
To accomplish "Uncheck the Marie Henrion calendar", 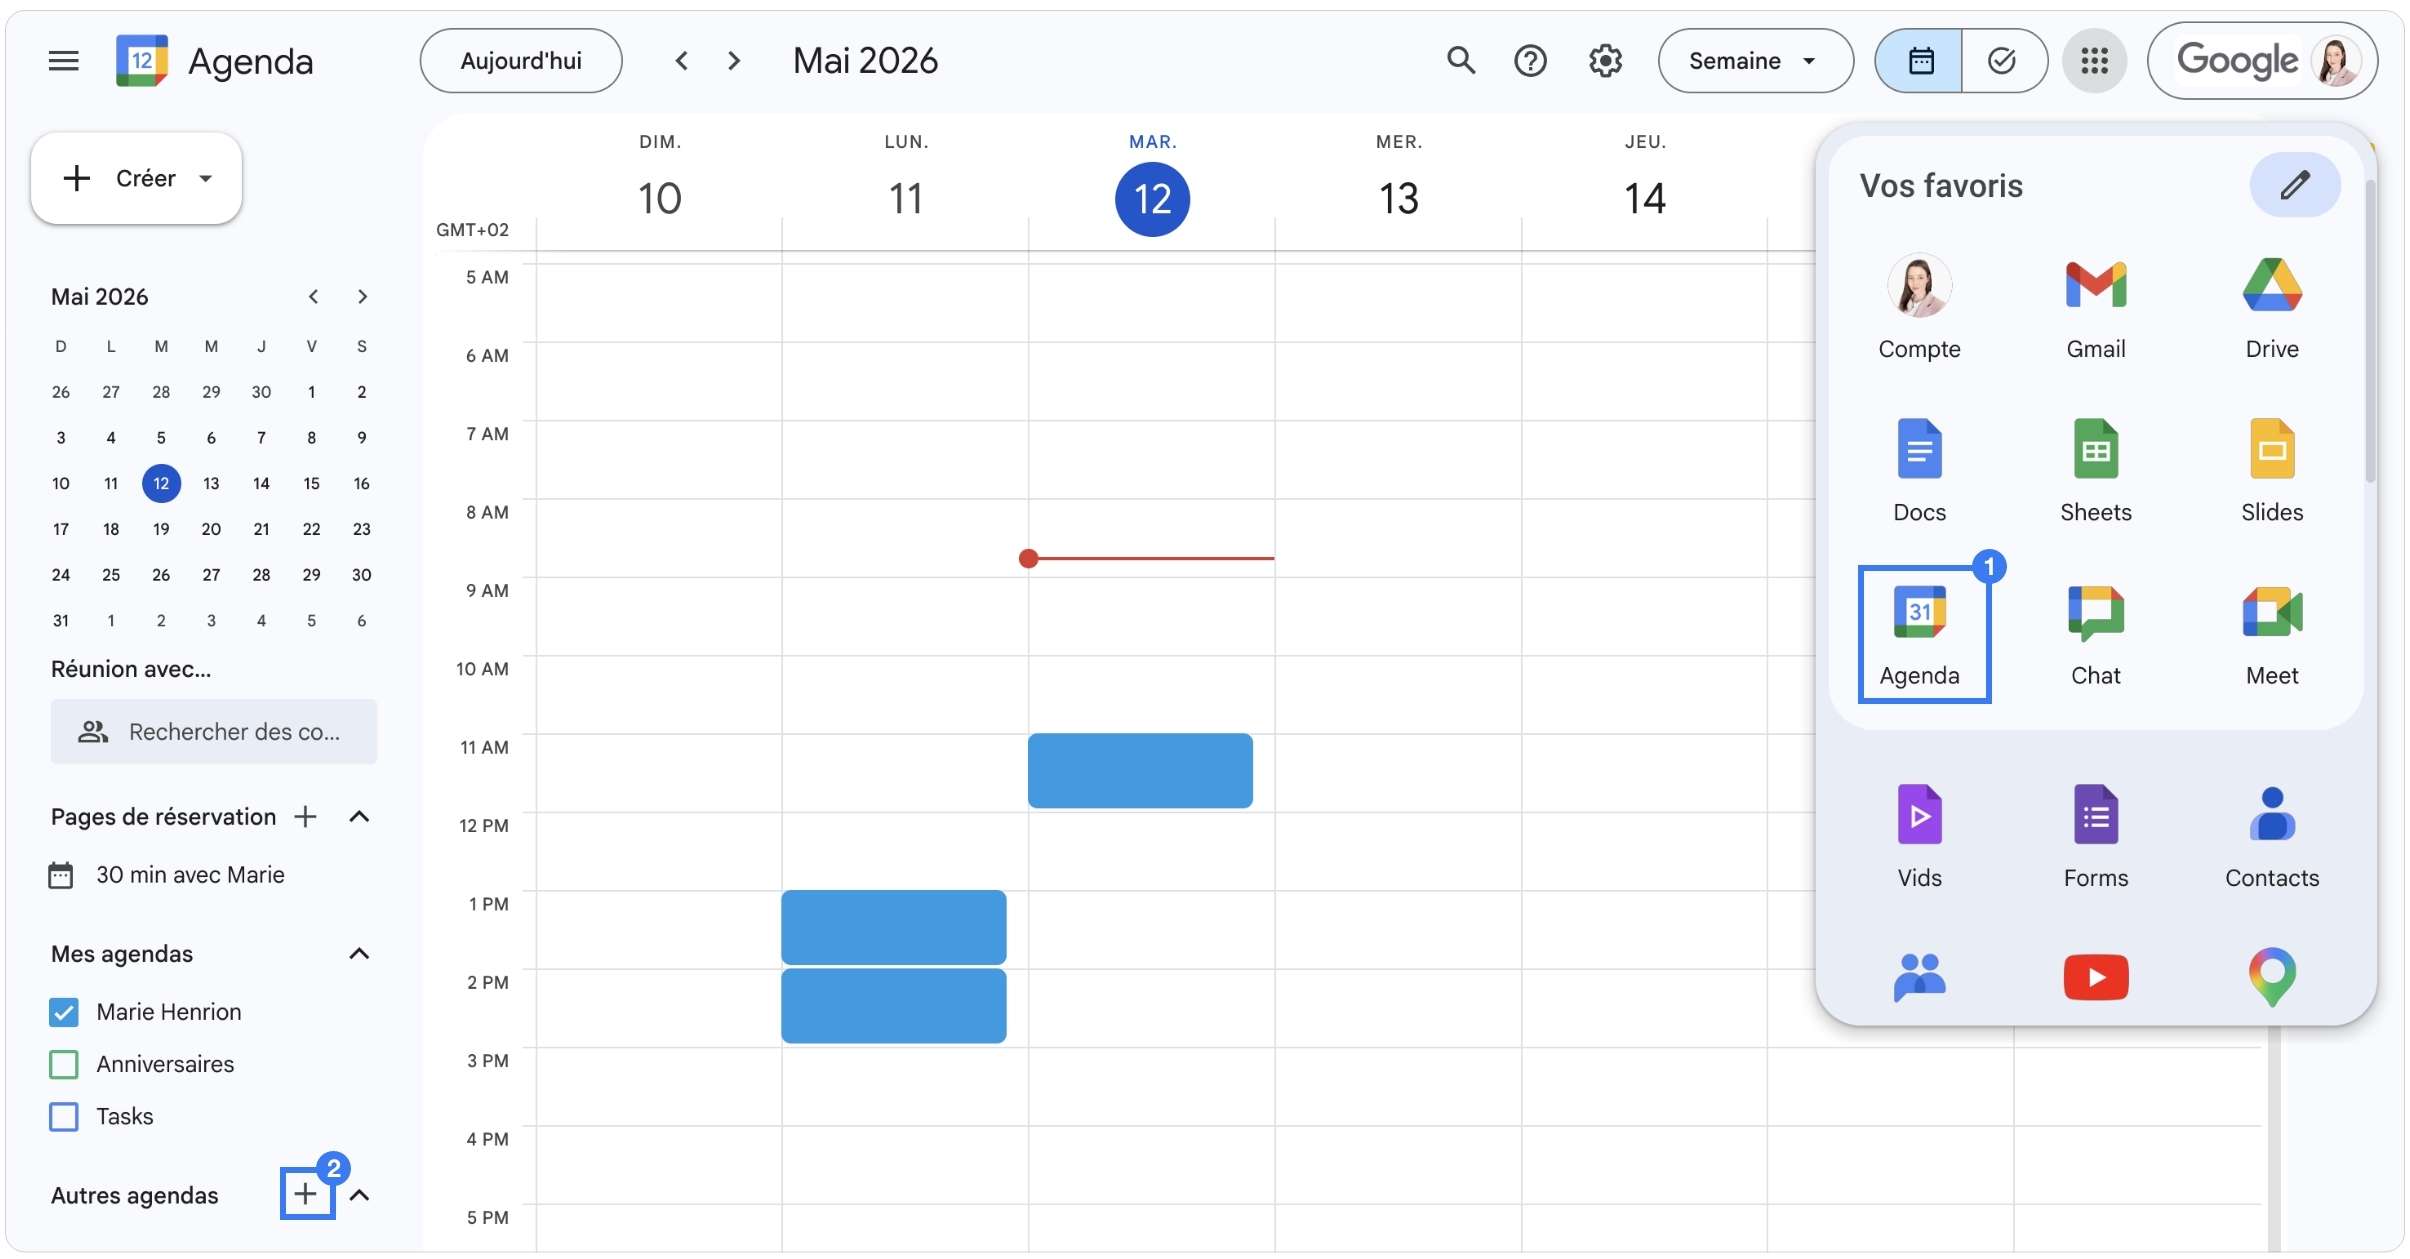I will [x=64, y=1012].
